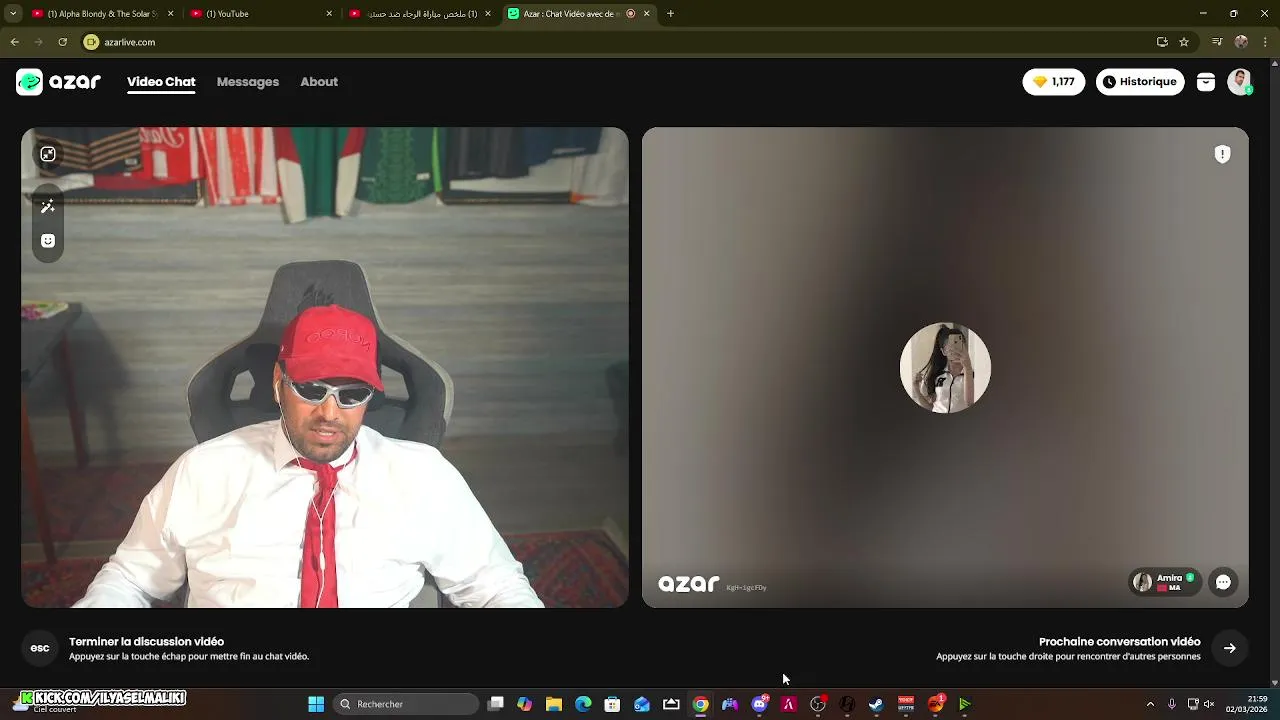The width and height of the screenshot is (1280, 720).
Task: Show hidden system tray icons
Action: (x=1150, y=704)
